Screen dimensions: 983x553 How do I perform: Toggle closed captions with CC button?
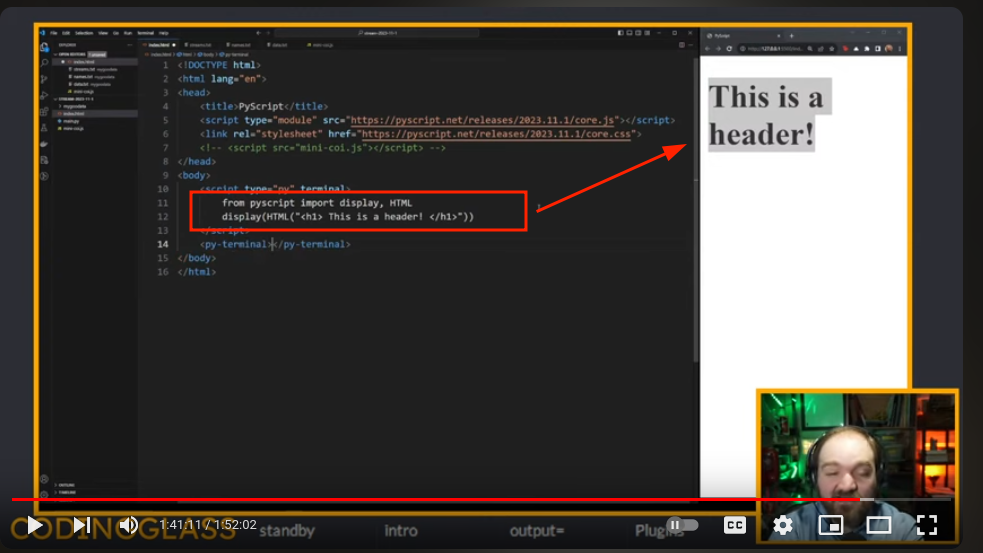click(735, 525)
